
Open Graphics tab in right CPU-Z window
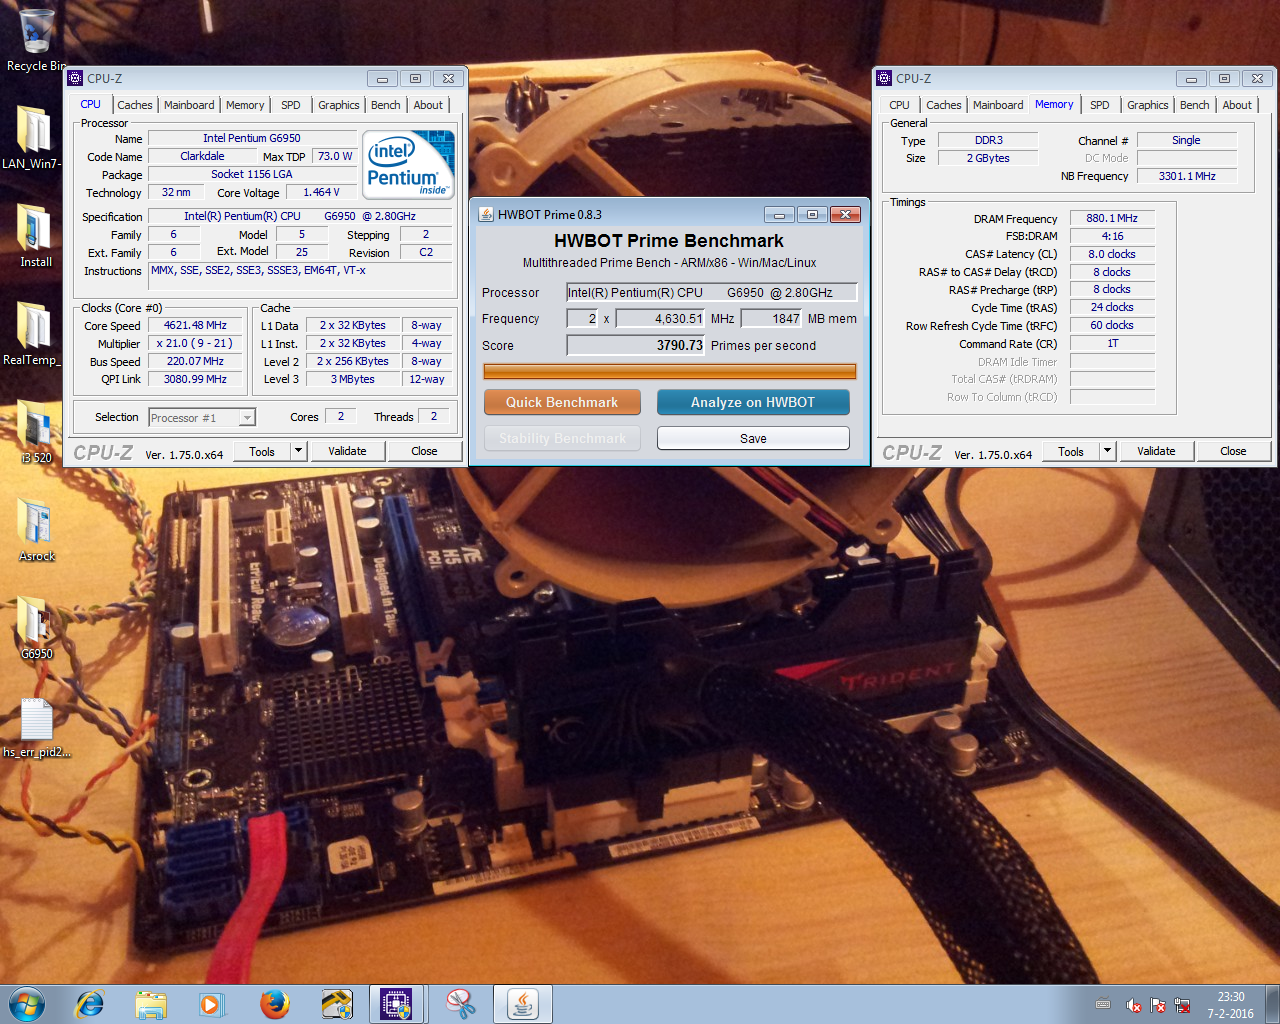coord(1148,105)
